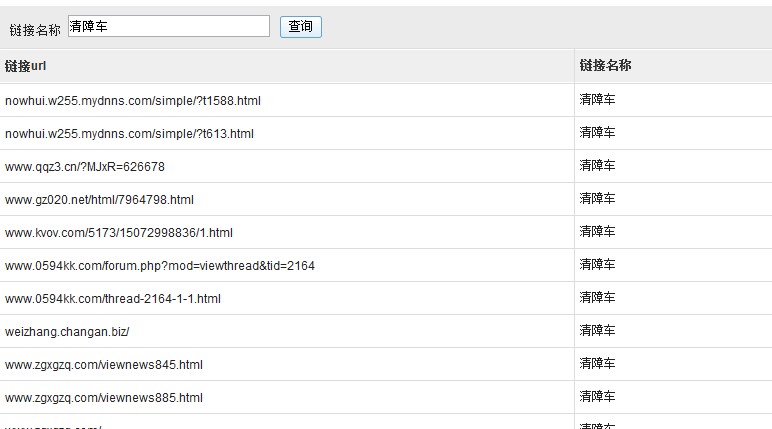Select the nowhui.w255.mydnns.com ?t1588.html URL

tap(133, 101)
